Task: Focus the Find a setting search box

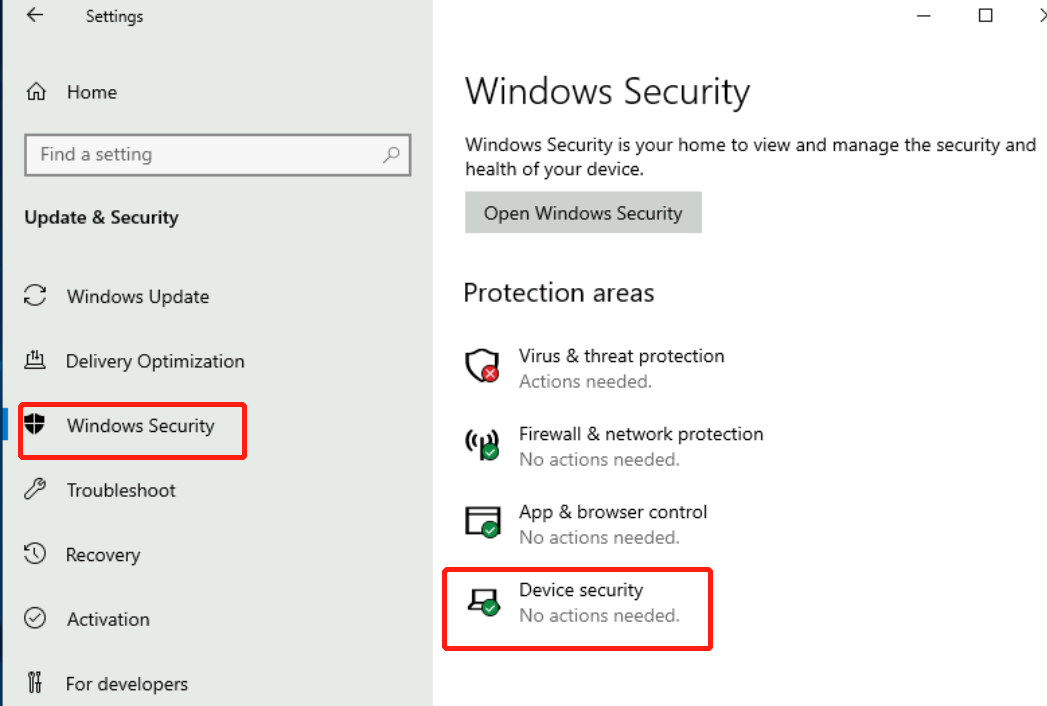Action: point(205,155)
